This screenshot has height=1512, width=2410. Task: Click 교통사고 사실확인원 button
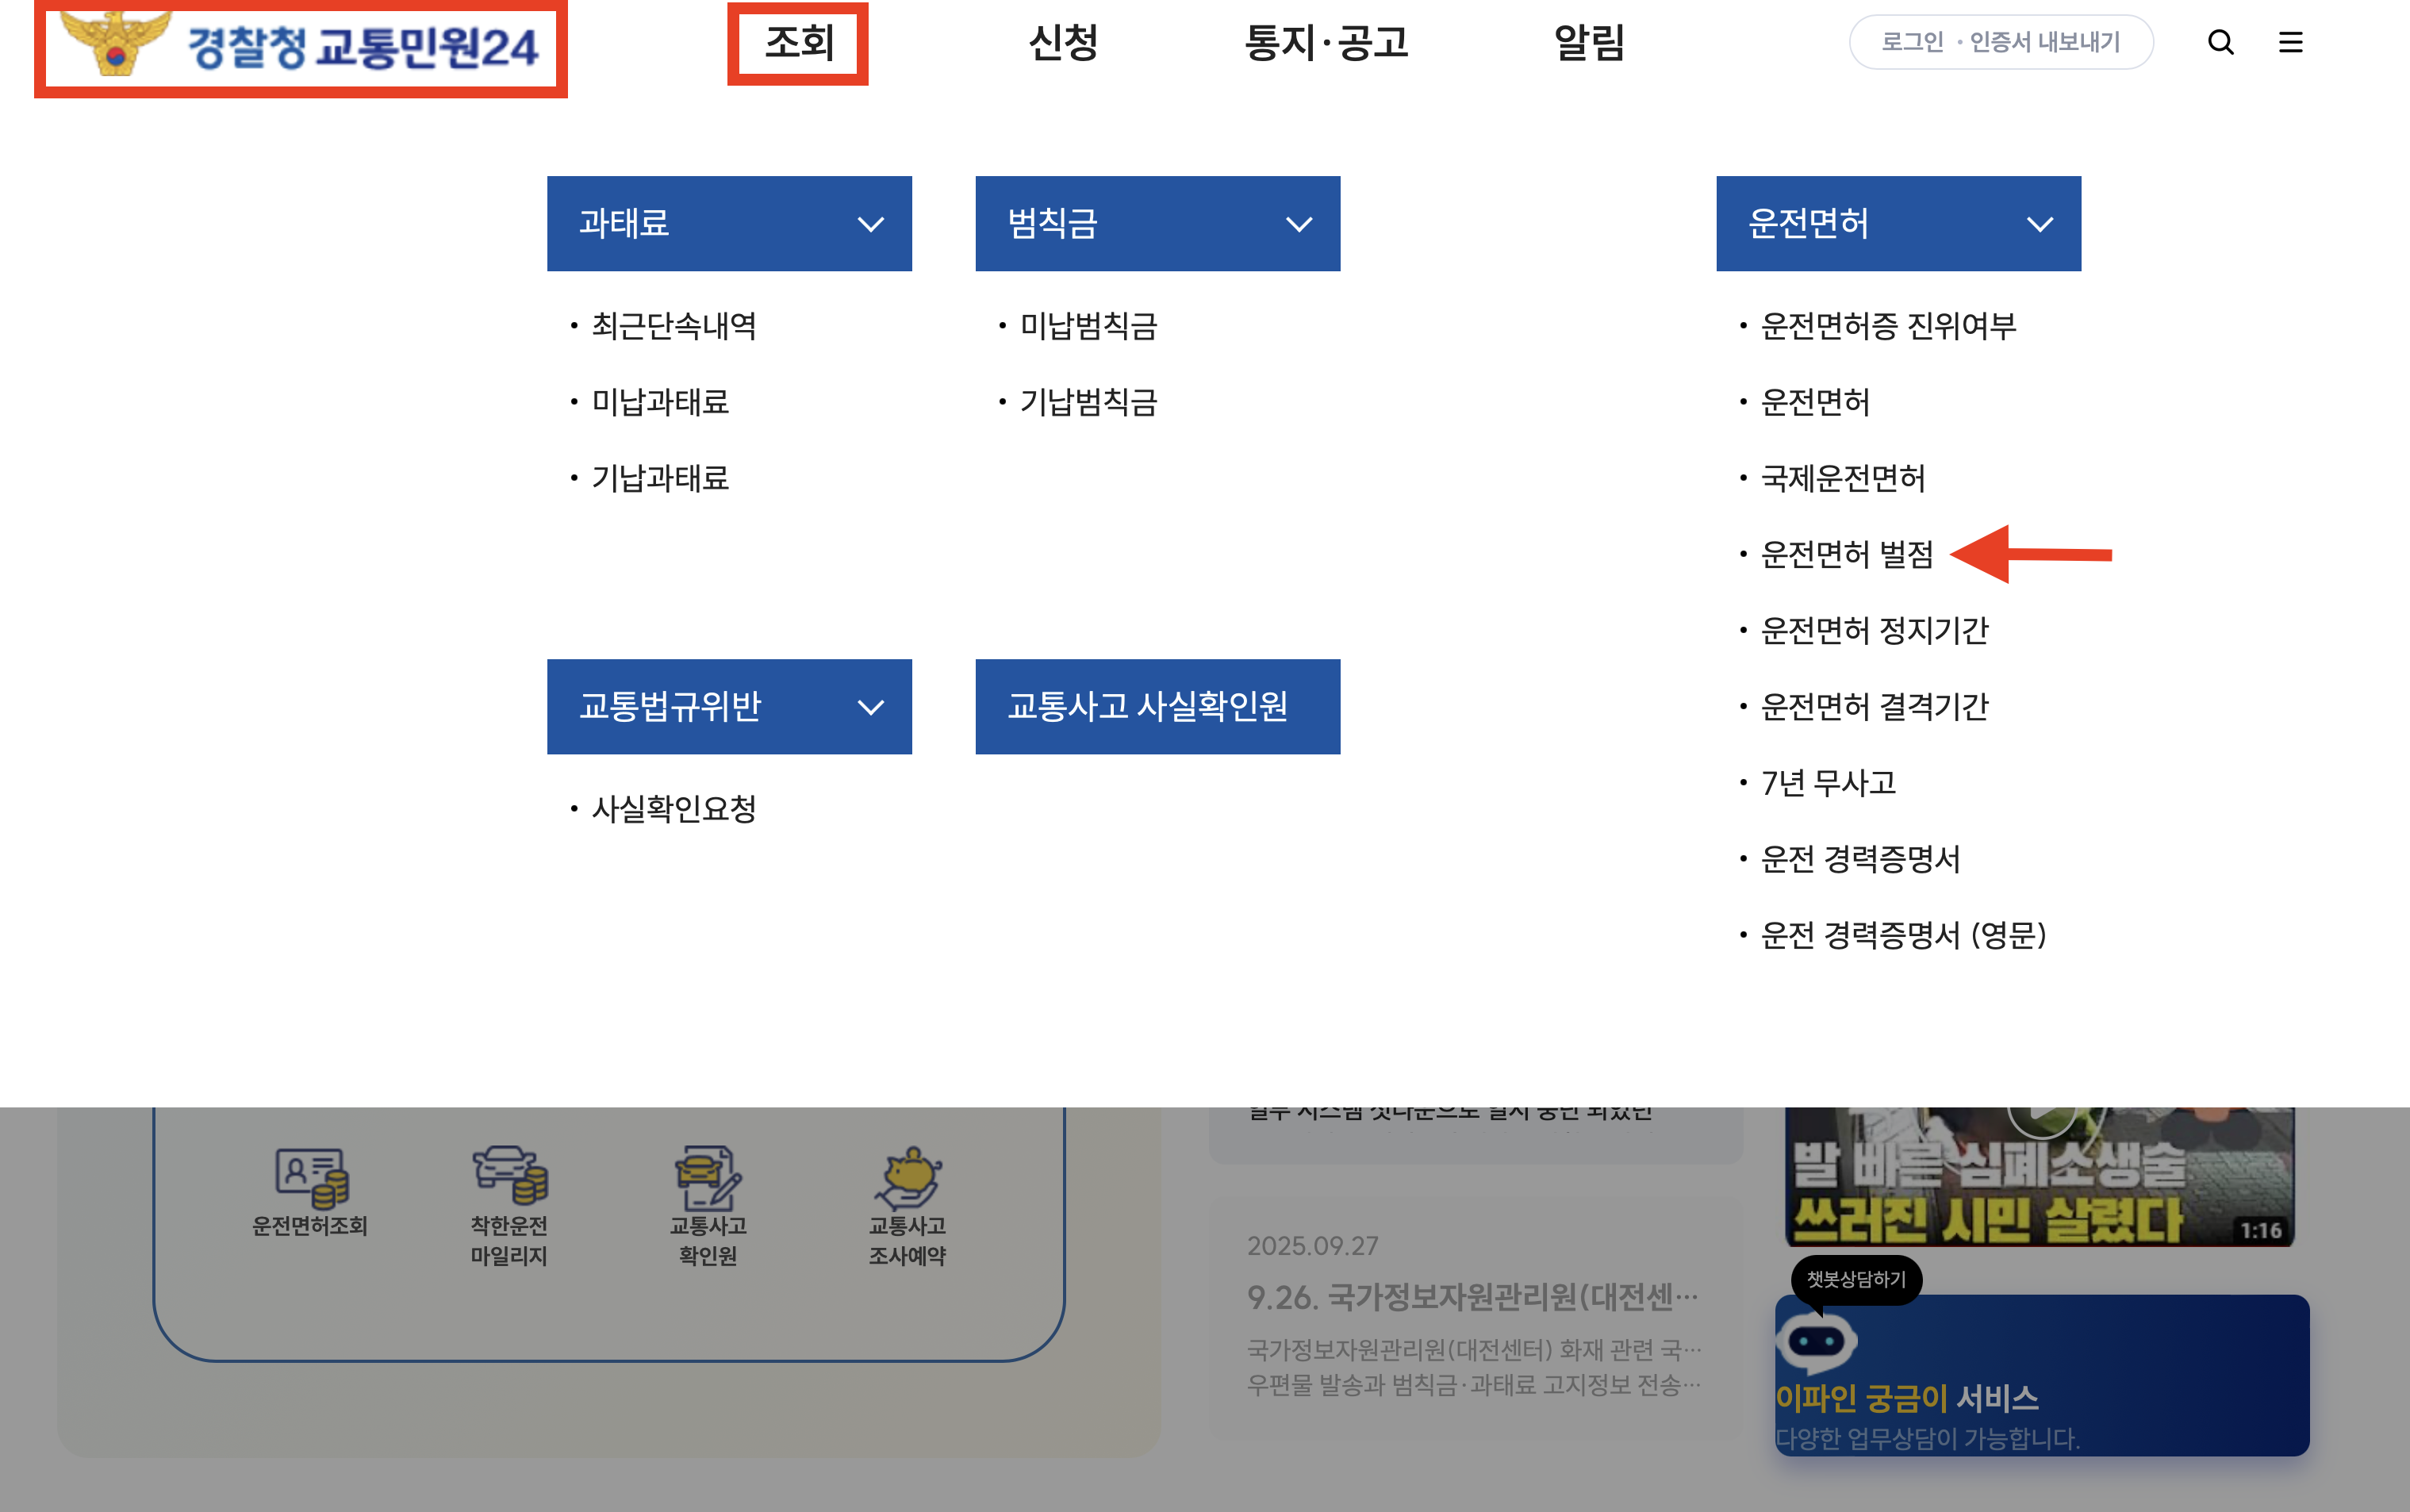click(1157, 706)
